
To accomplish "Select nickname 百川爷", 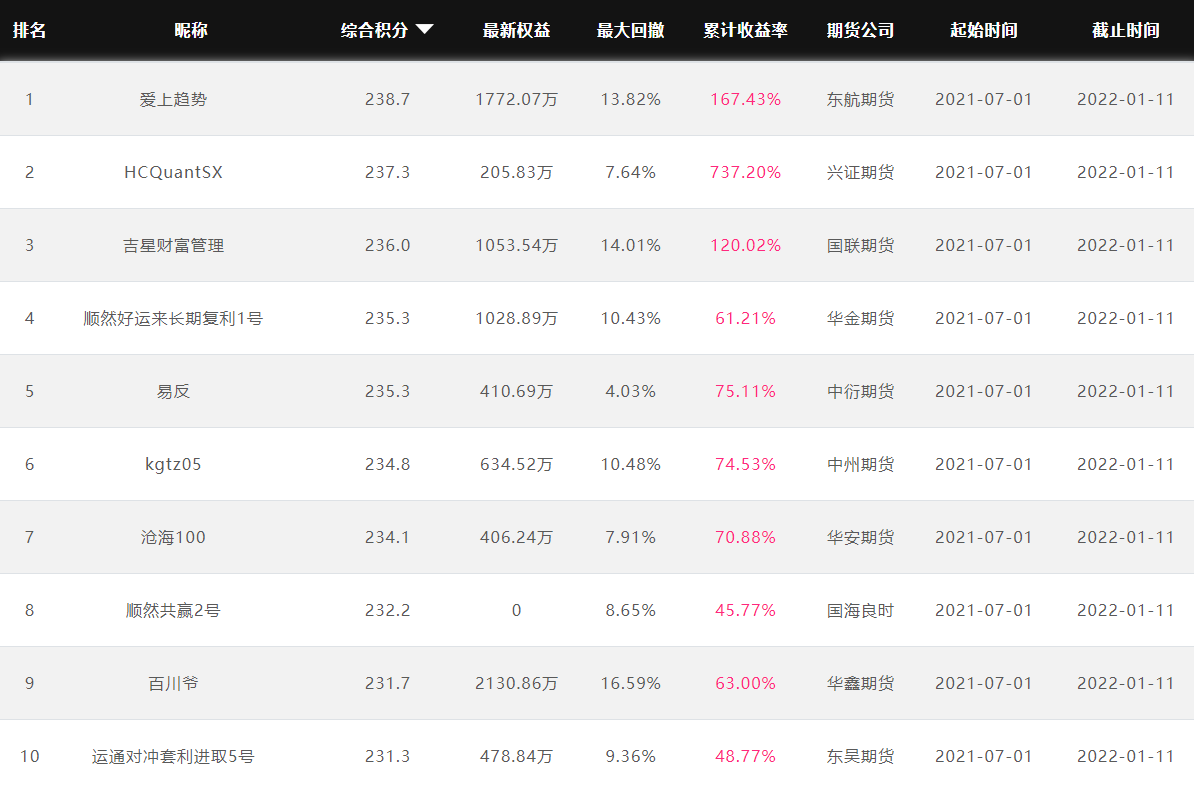I will (x=173, y=684).
